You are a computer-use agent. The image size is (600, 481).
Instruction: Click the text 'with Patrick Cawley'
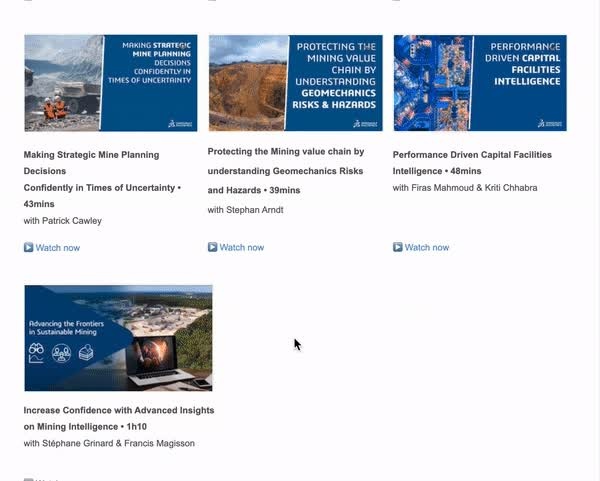pyautogui.click(x=63, y=221)
